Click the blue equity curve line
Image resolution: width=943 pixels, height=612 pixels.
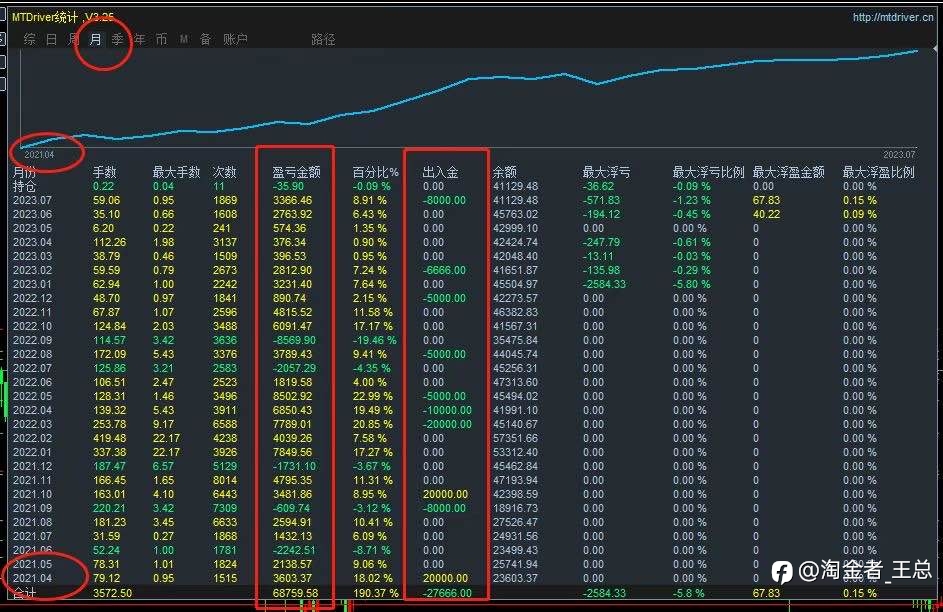[x=469, y=78]
